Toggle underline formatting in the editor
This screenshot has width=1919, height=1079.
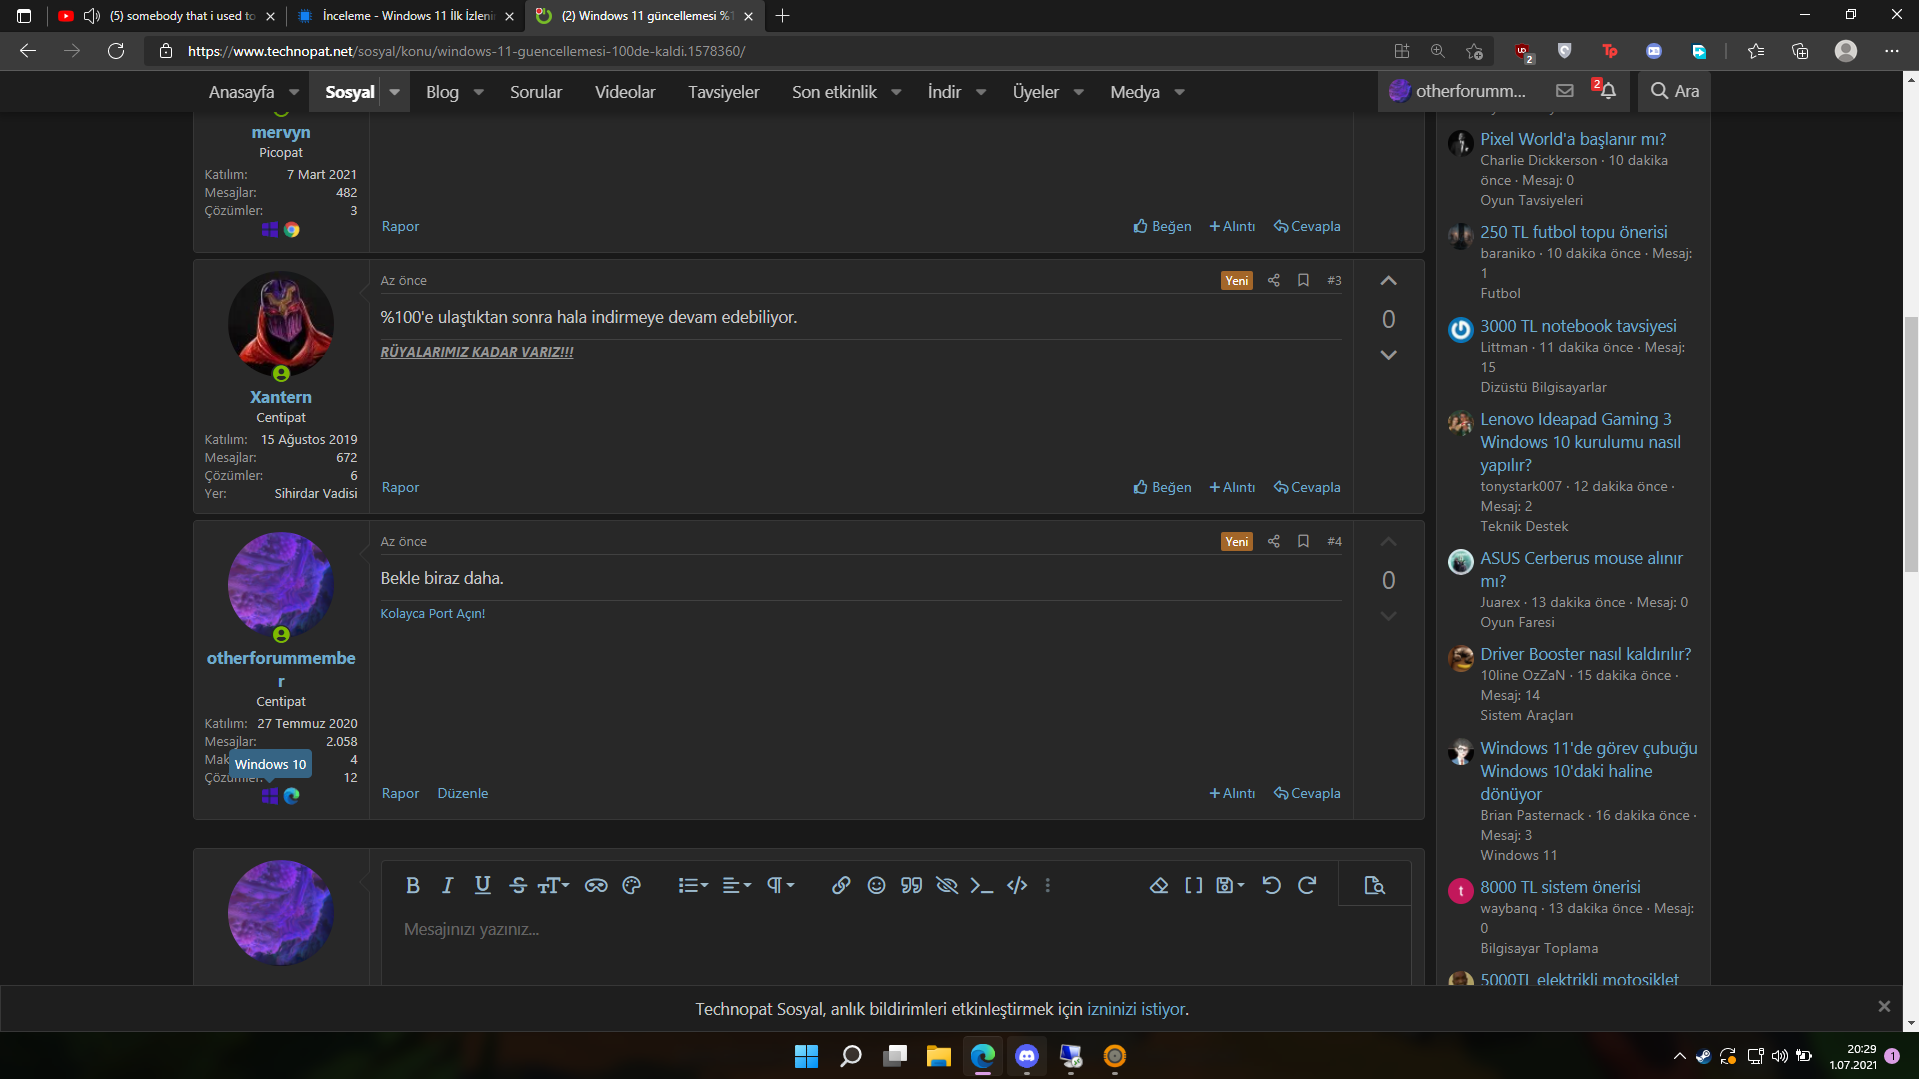[x=482, y=885]
